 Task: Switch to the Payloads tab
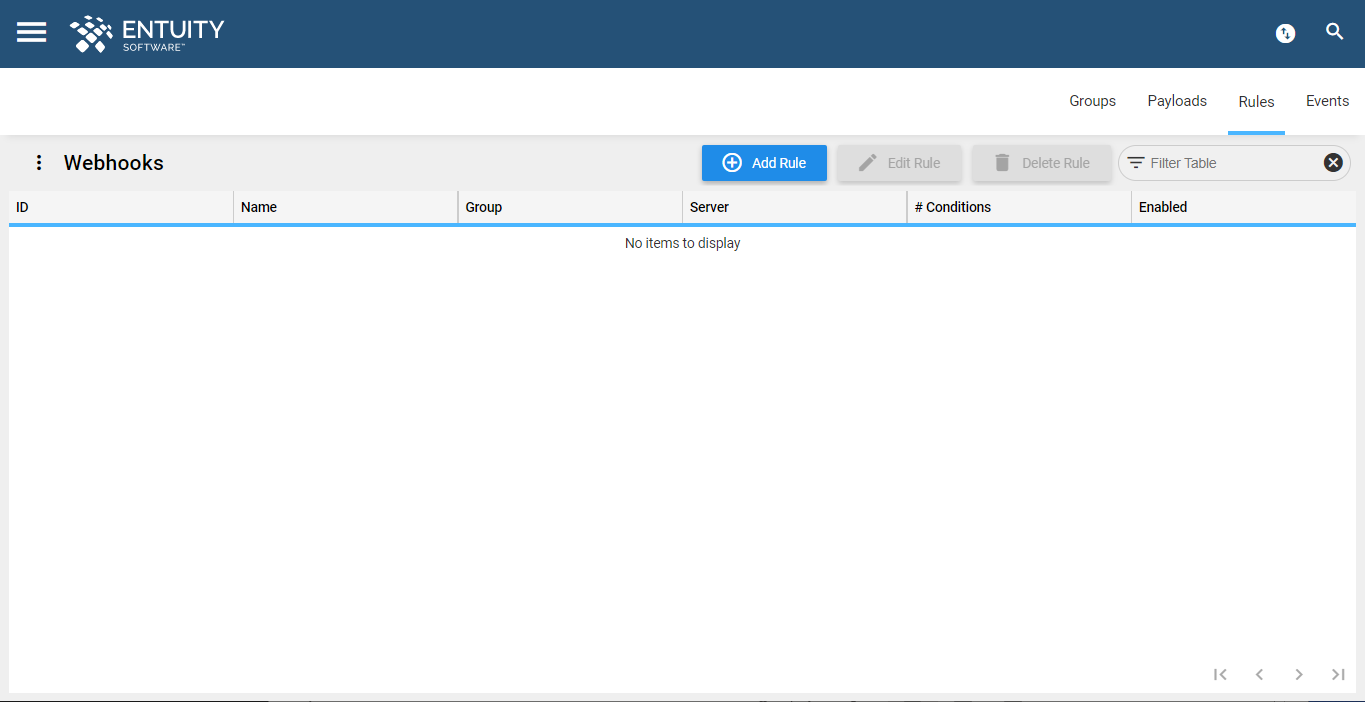tap(1176, 100)
